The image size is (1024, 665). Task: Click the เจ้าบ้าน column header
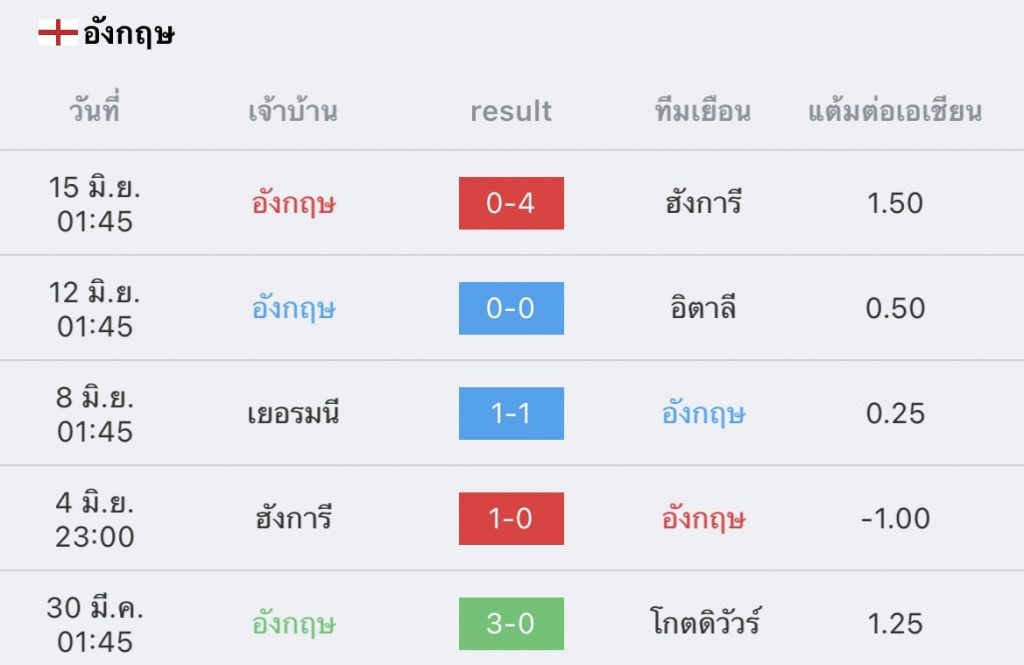[x=293, y=110]
